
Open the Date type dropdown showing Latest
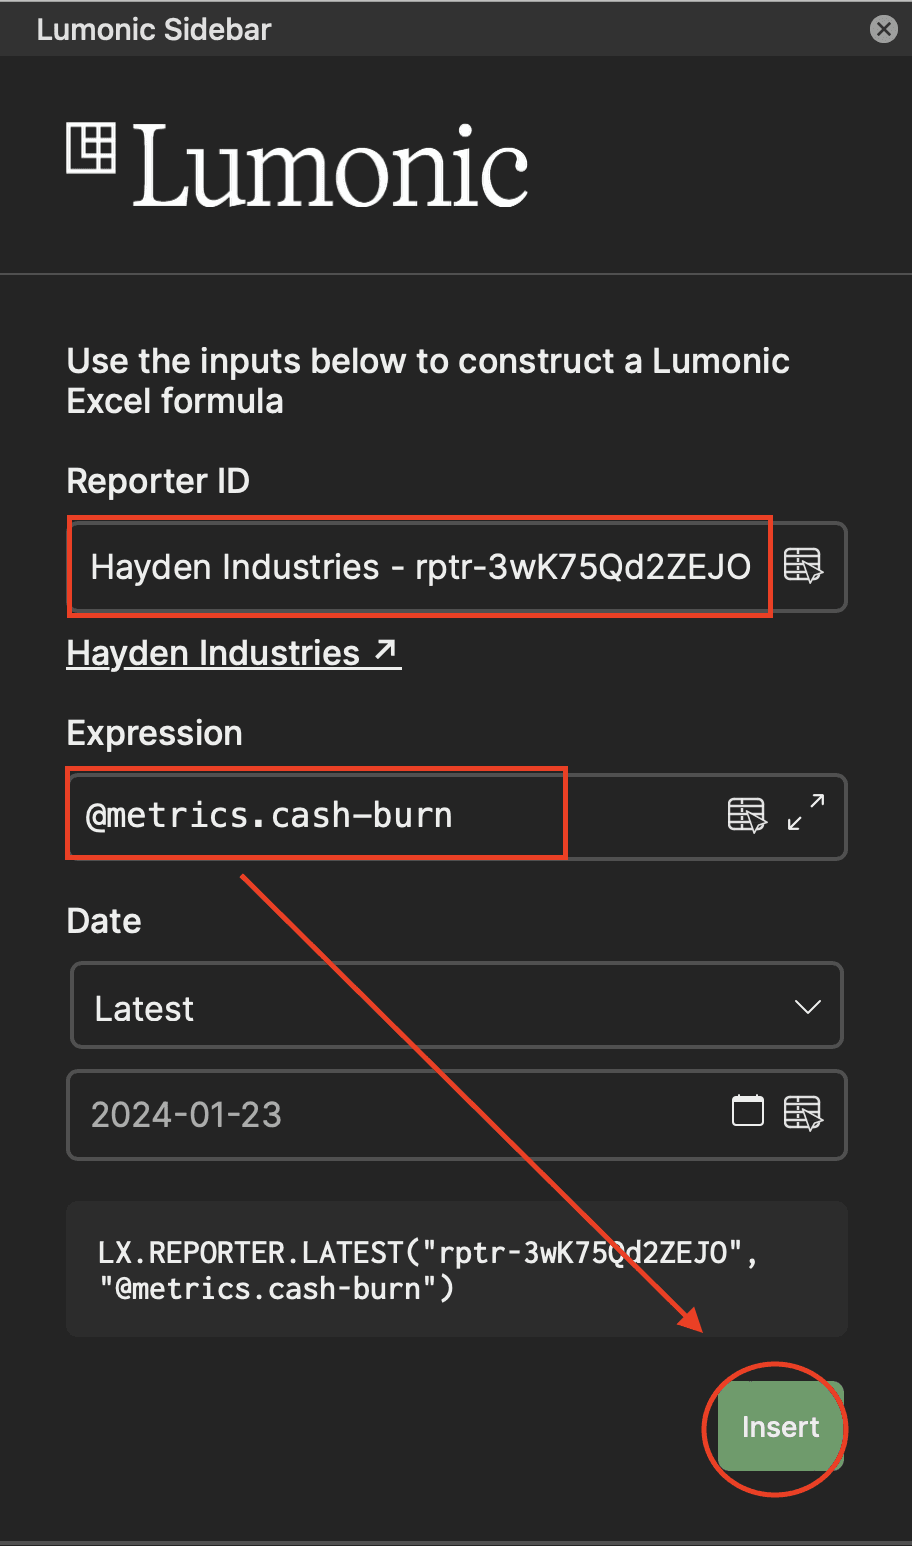pos(457,1006)
